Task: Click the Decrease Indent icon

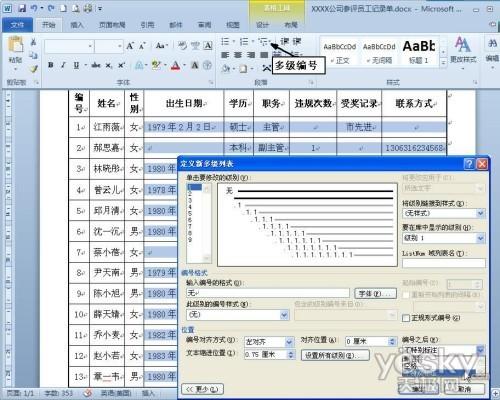Action: click(x=284, y=41)
